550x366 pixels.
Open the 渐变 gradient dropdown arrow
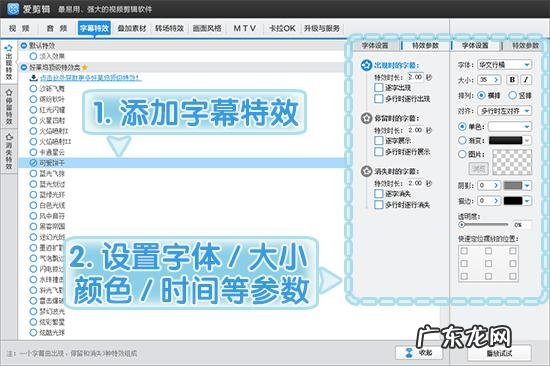[x=528, y=140]
